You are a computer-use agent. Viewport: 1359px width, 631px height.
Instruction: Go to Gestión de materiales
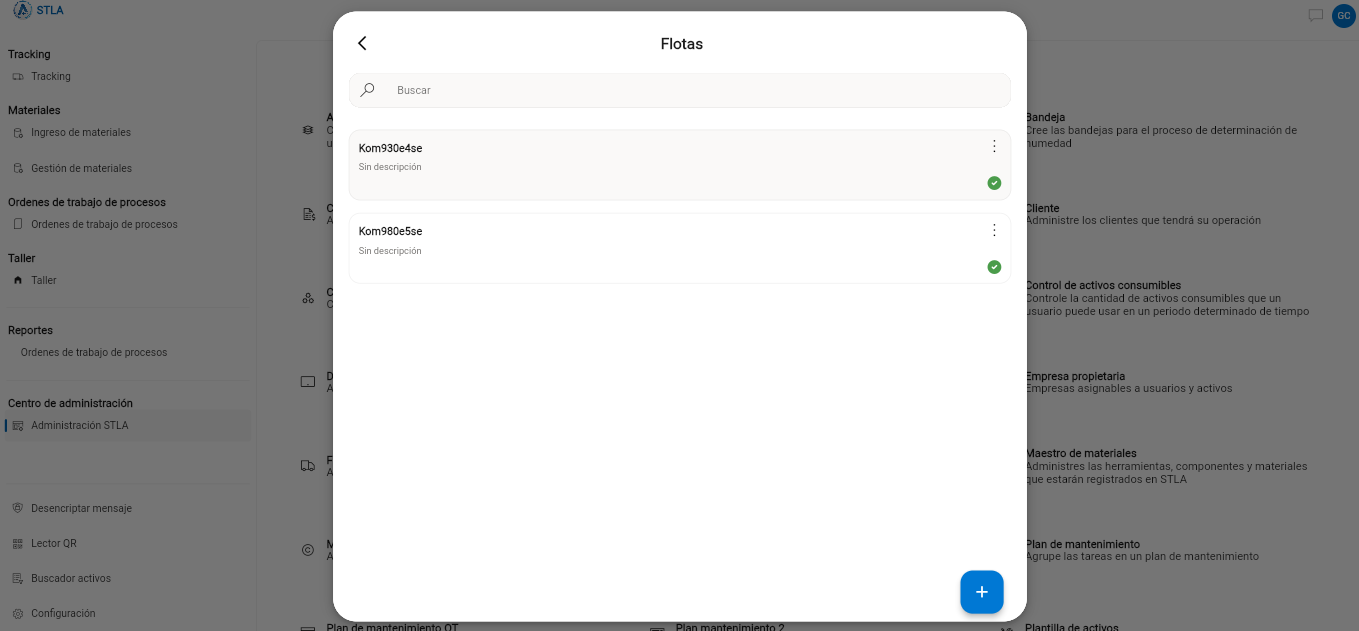coord(81,168)
